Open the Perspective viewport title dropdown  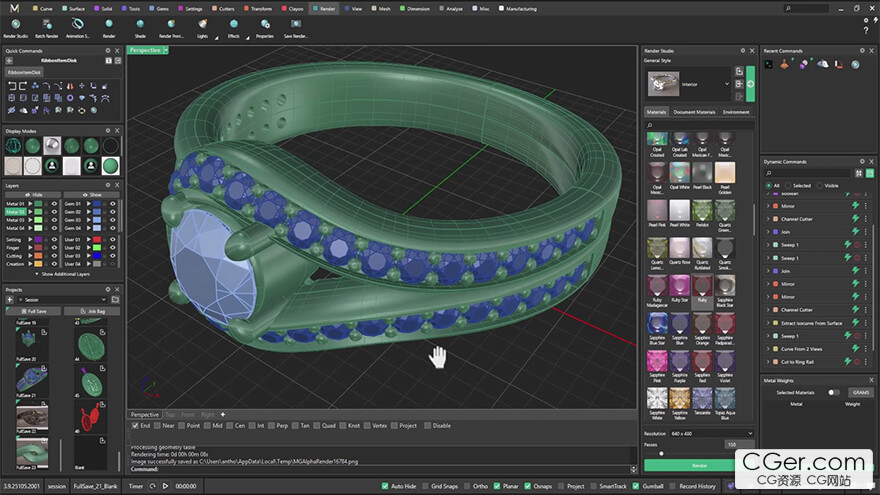[x=166, y=50]
